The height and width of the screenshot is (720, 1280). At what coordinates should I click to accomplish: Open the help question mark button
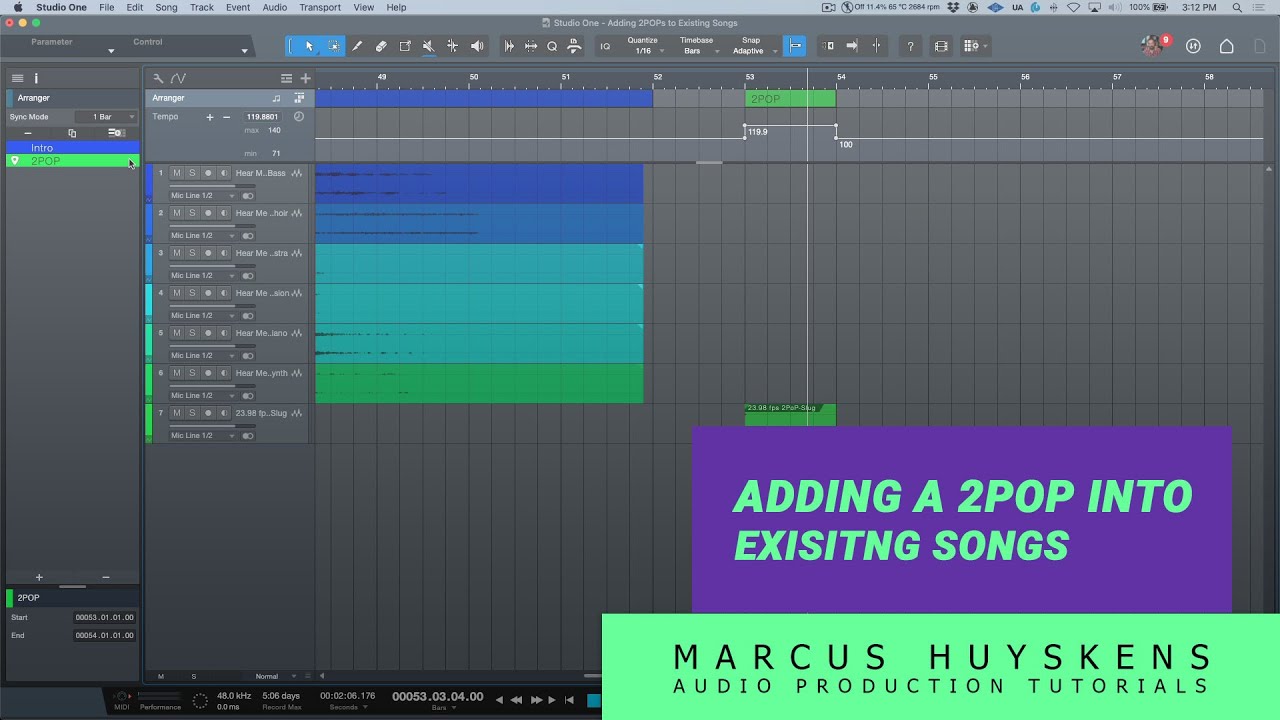pyautogui.click(x=910, y=46)
